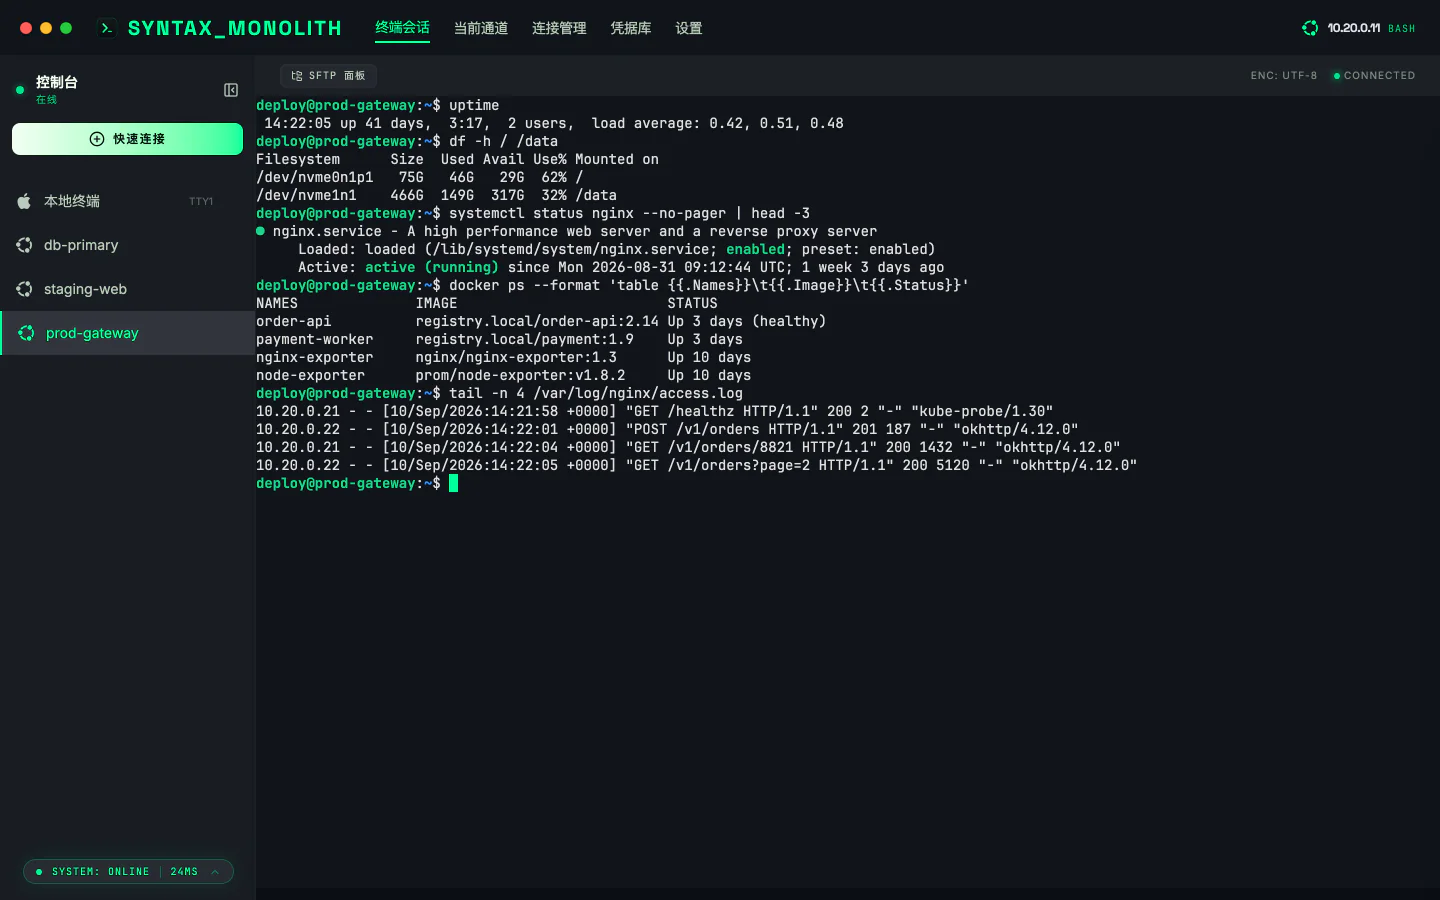This screenshot has width=1440, height=900.
Task: Open the SFTP 面板 button
Action: click(x=328, y=76)
